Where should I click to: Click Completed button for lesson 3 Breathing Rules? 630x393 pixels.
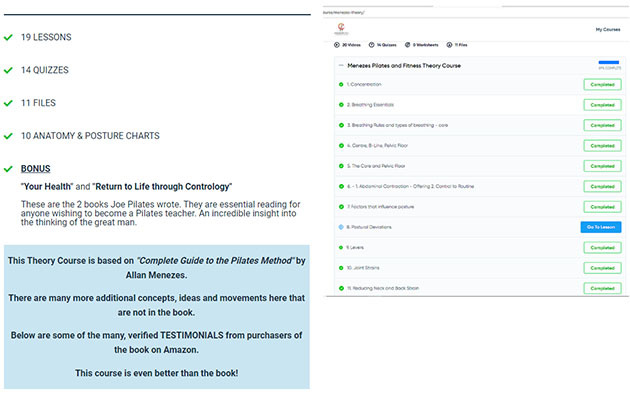pyautogui.click(x=602, y=125)
